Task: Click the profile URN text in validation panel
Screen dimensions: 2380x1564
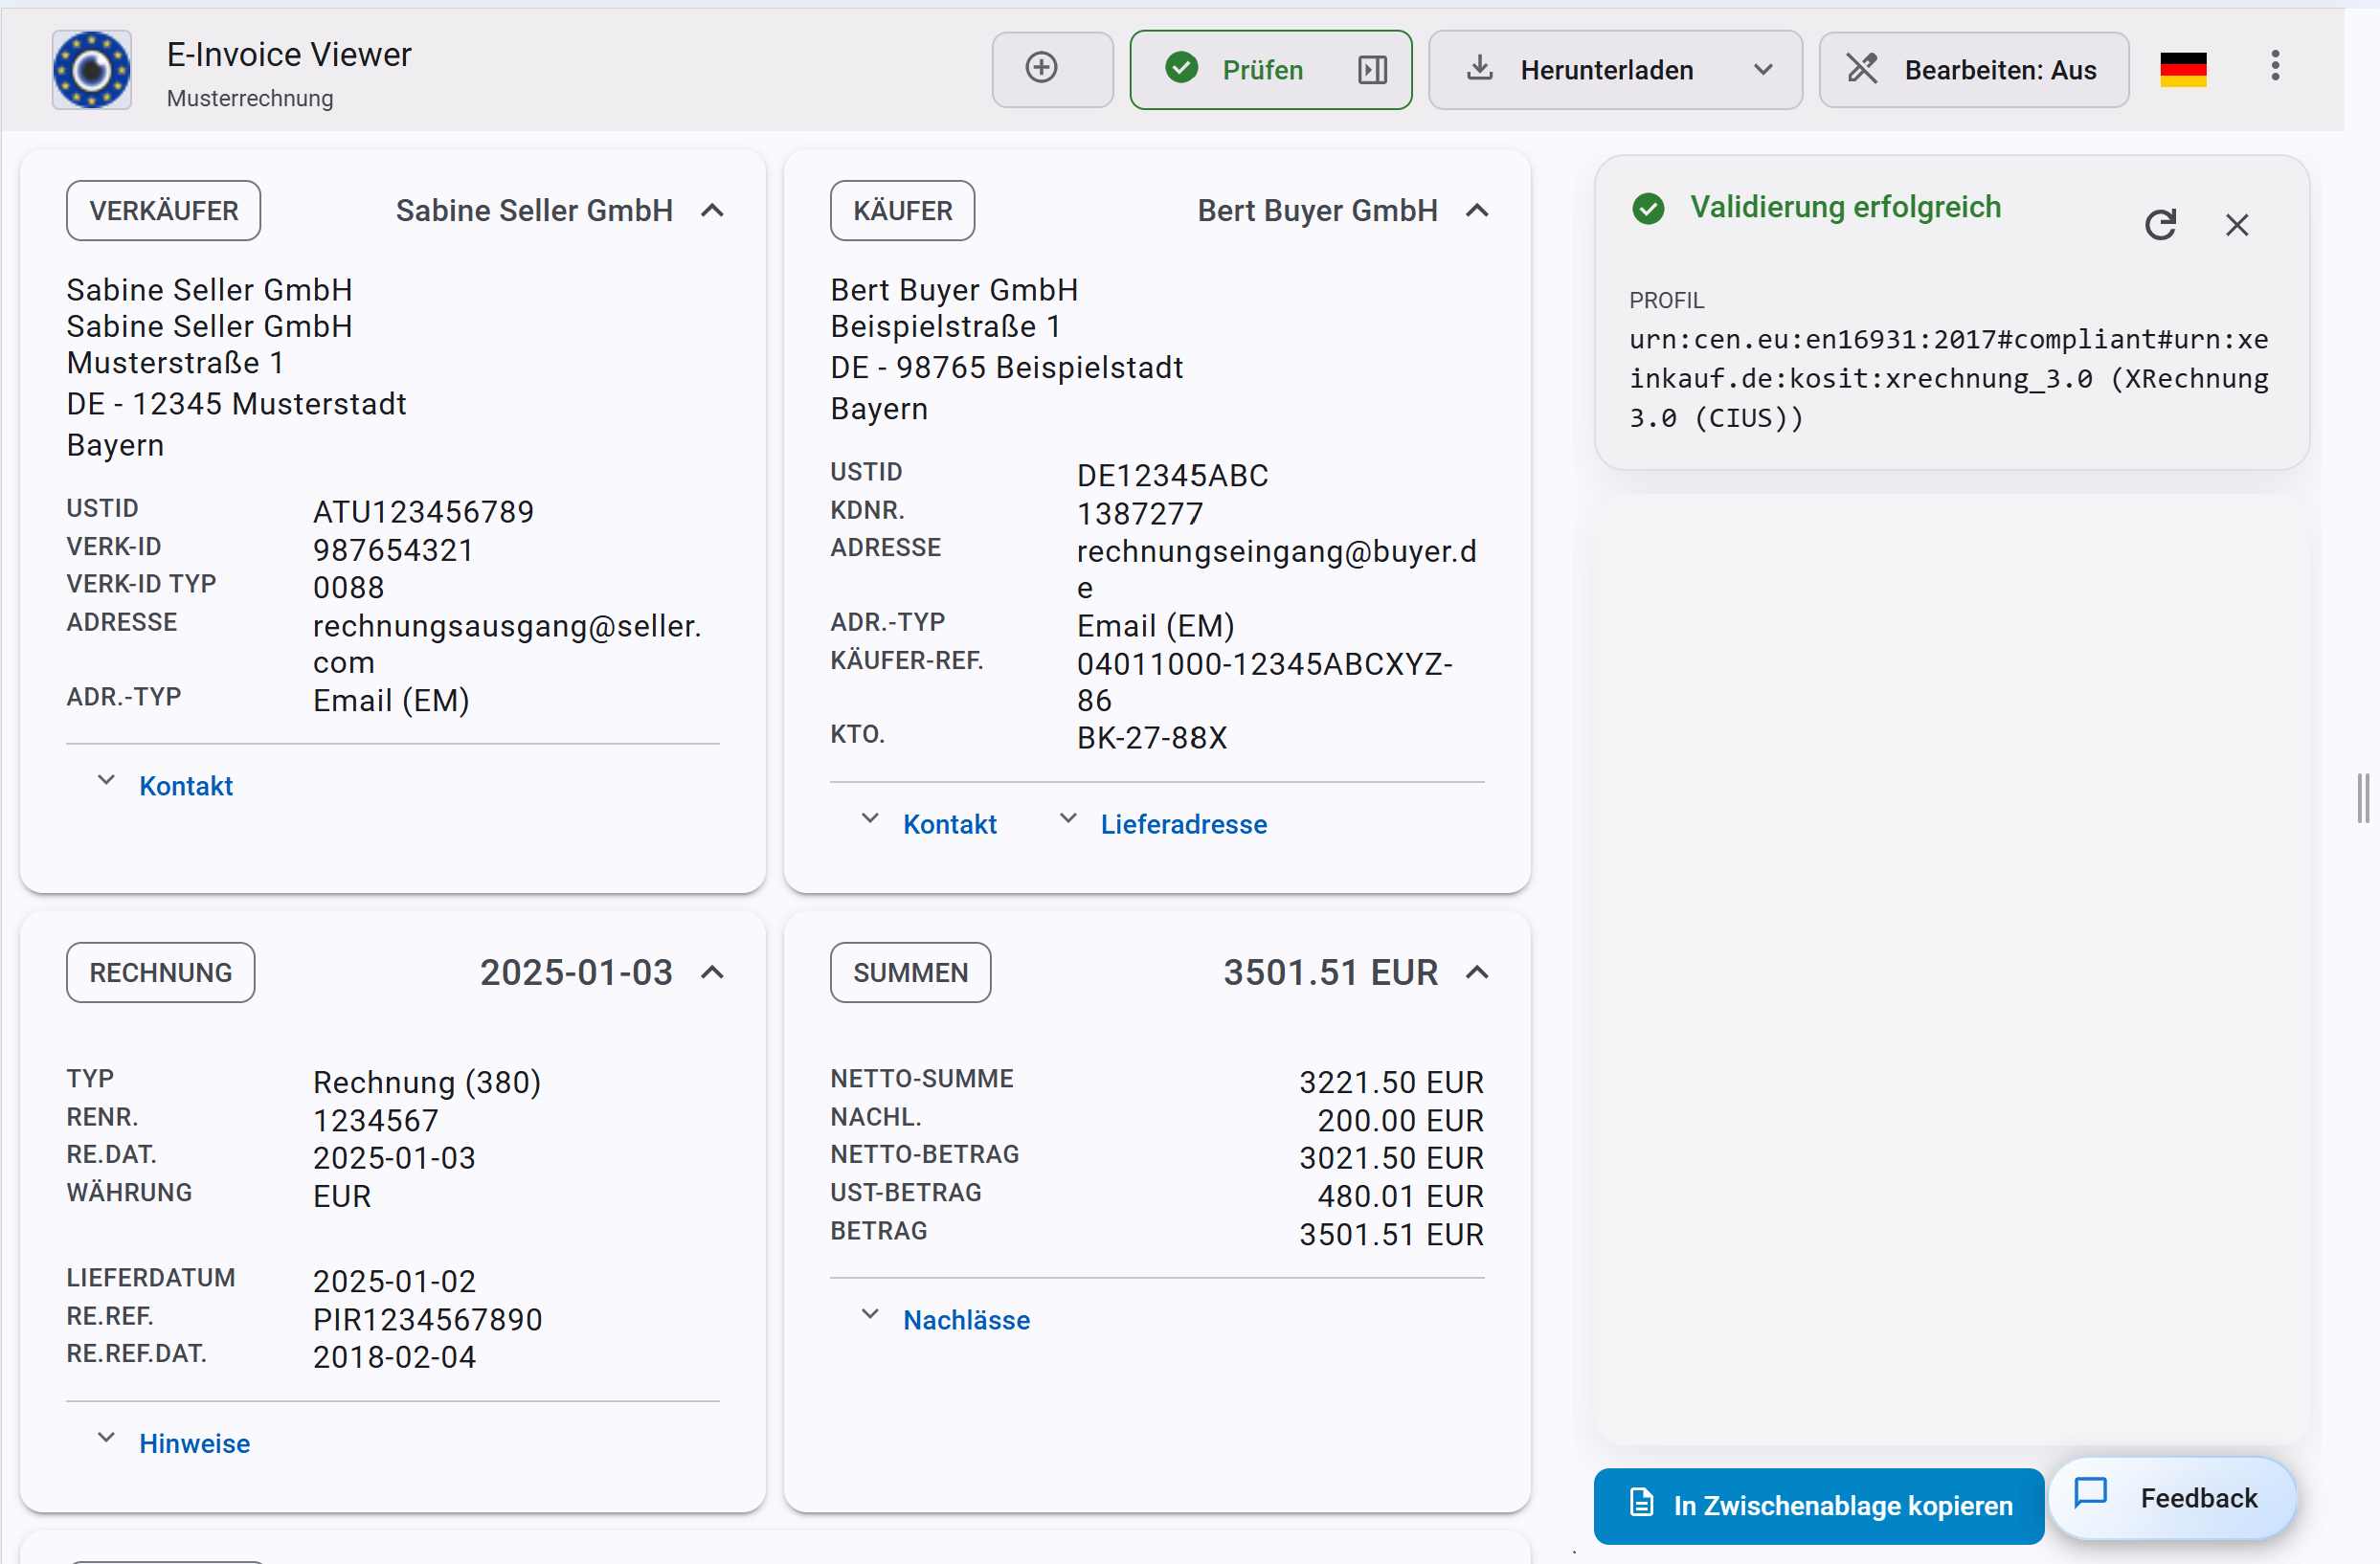Action: tap(1948, 379)
